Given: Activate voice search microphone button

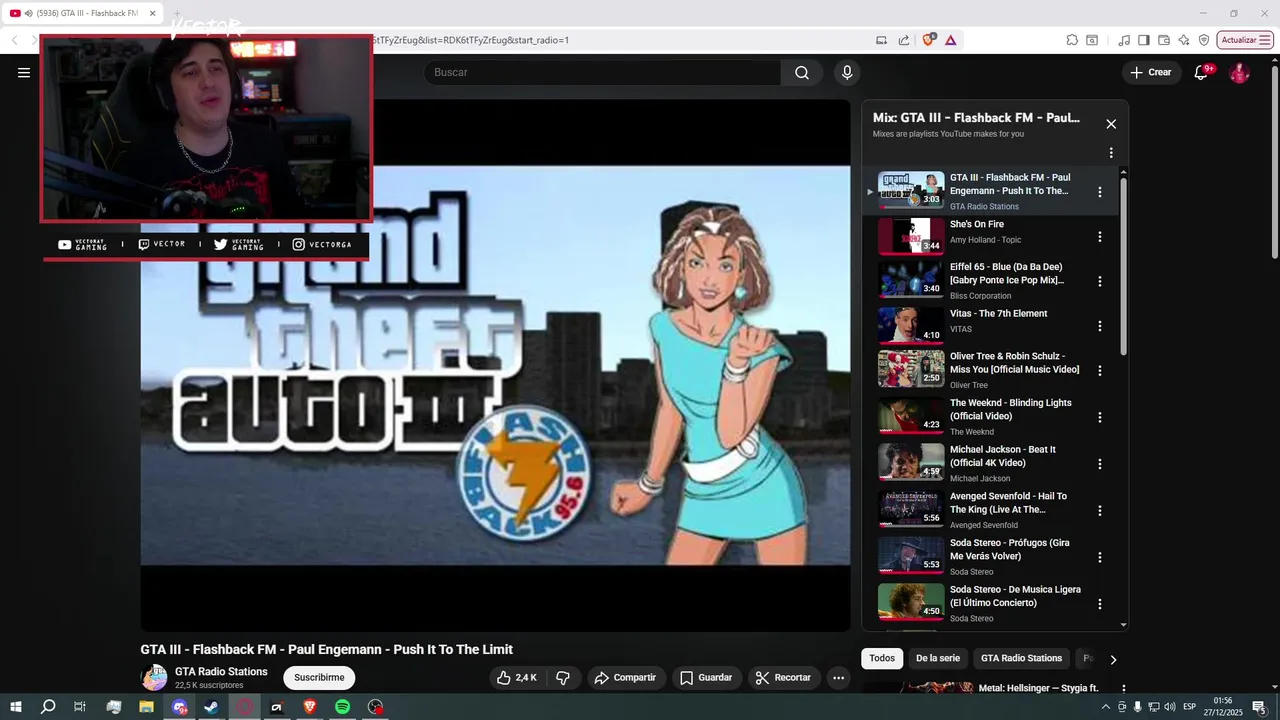Looking at the screenshot, I should tap(847, 72).
